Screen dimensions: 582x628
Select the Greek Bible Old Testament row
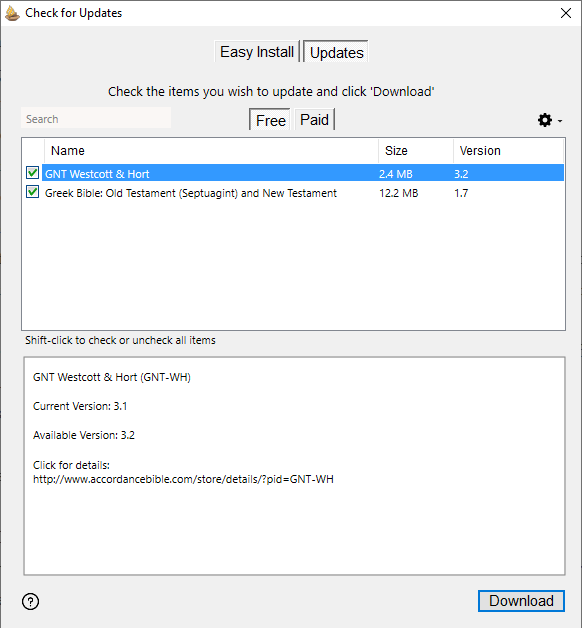(x=303, y=193)
